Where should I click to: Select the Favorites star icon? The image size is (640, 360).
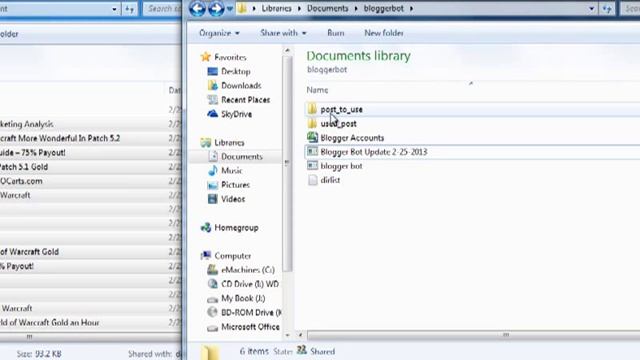coord(206,57)
